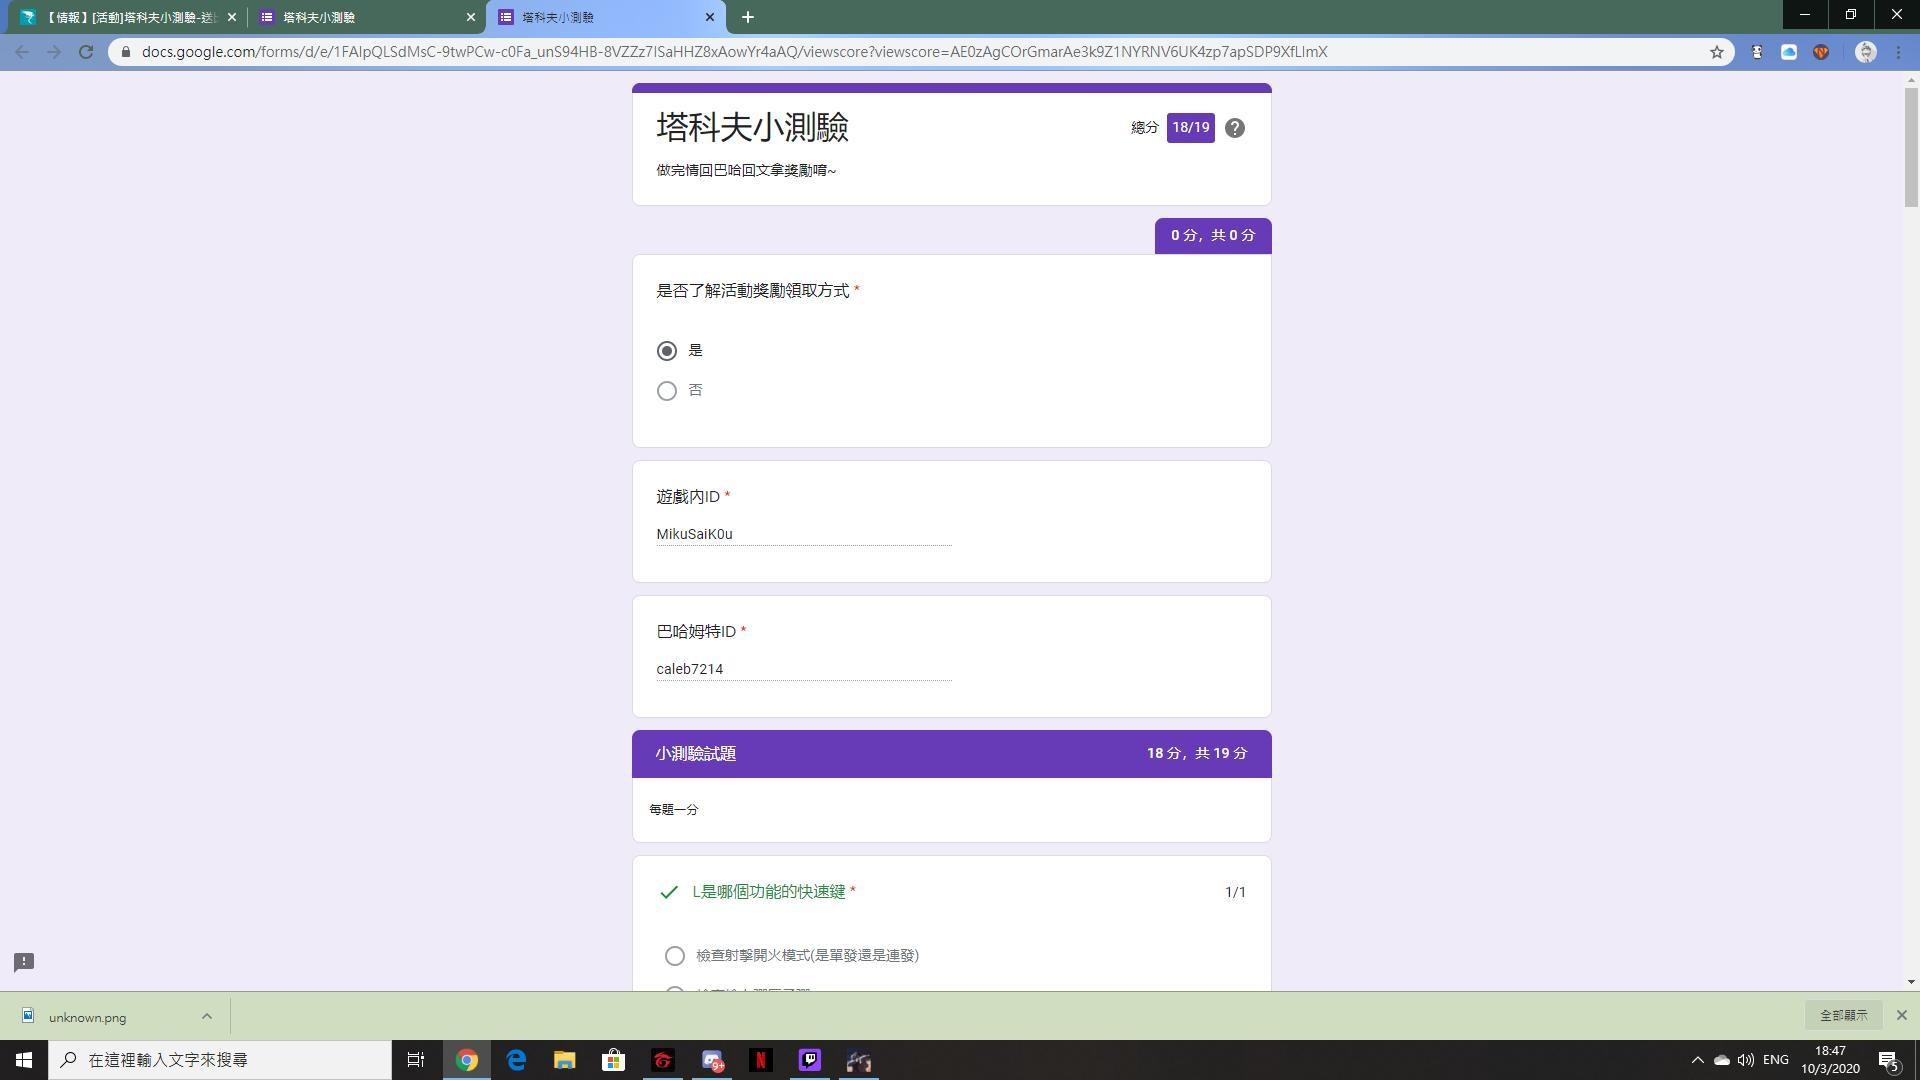Click the last game icon in taskbar
Image resolution: width=1920 pixels, height=1080 pixels.
pyautogui.click(x=859, y=1060)
